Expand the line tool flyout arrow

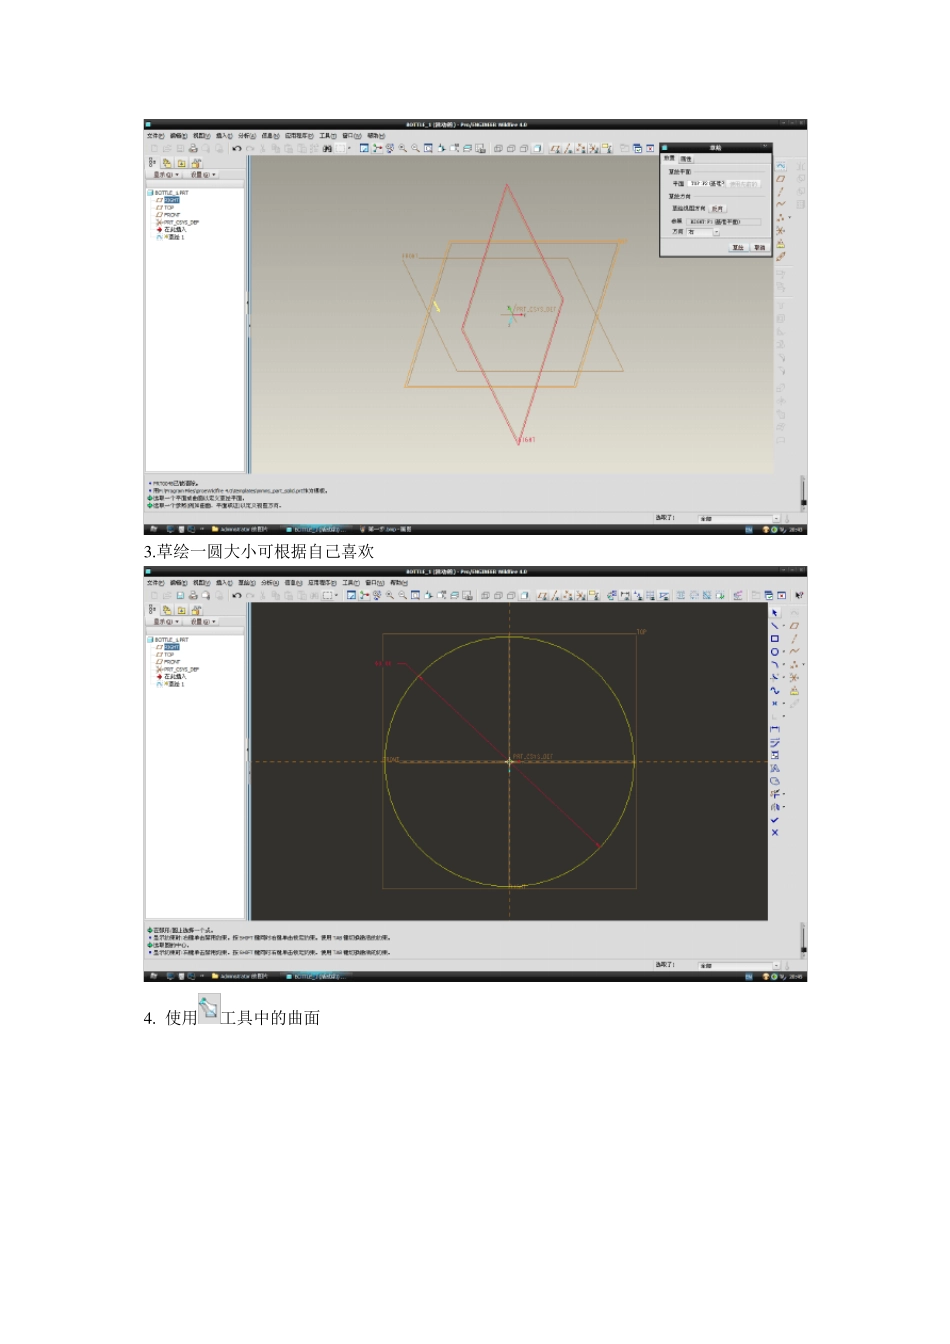(x=784, y=625)
